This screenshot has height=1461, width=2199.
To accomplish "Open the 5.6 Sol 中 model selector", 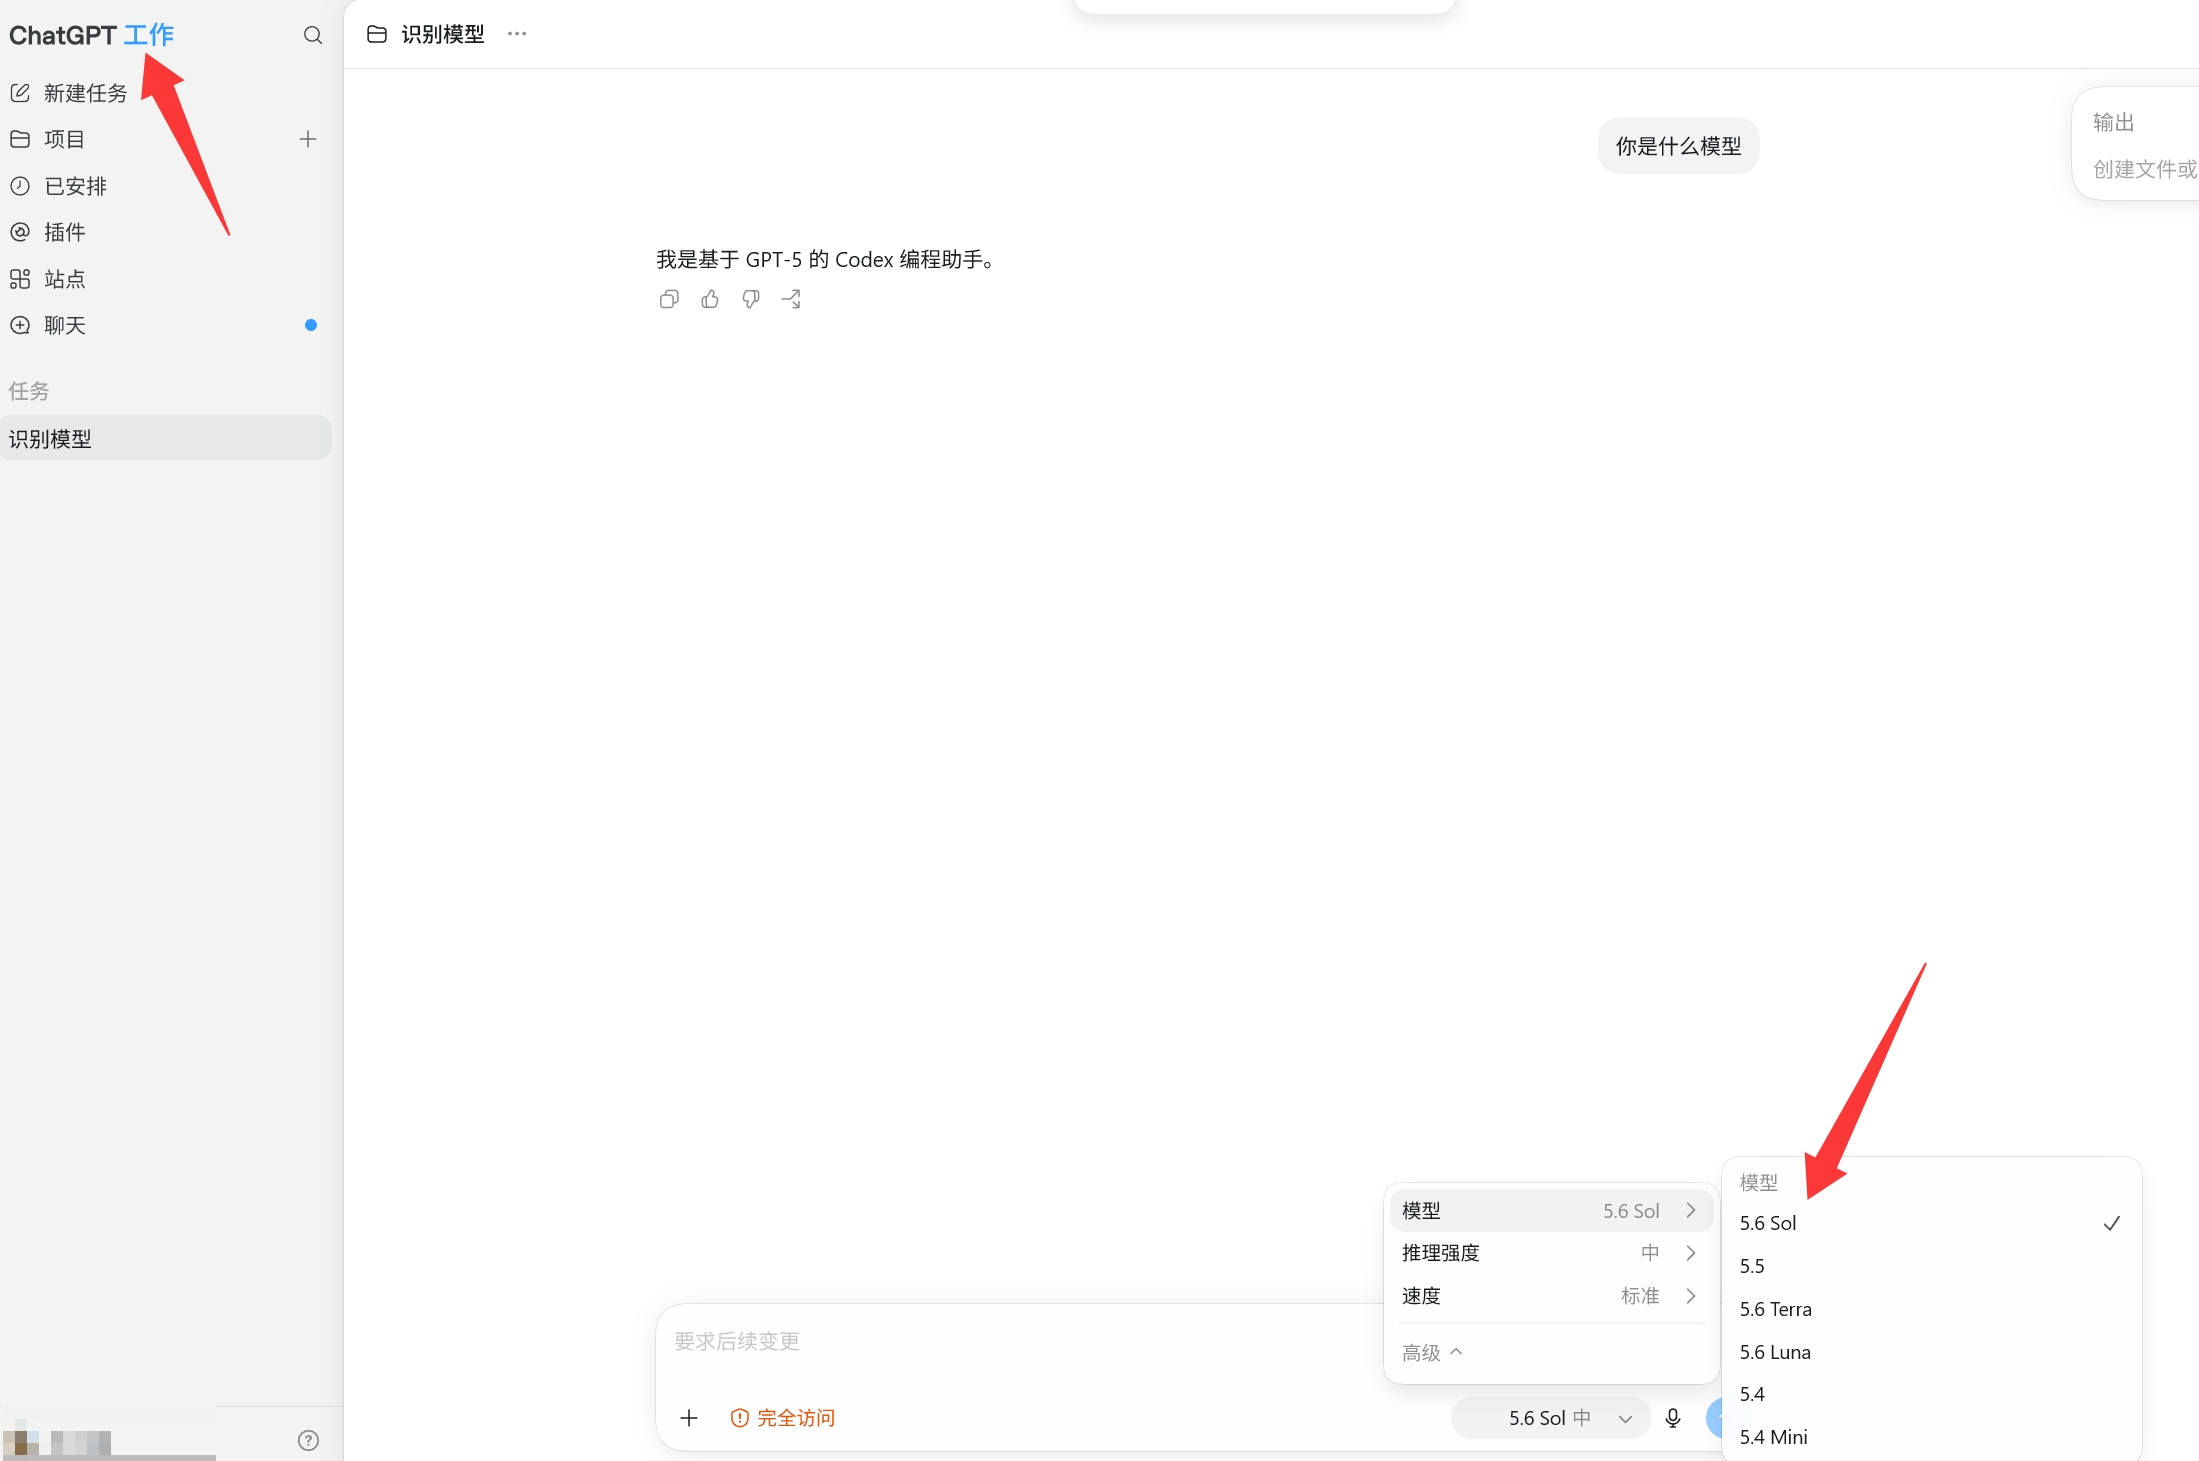I will (1551, 1418).
